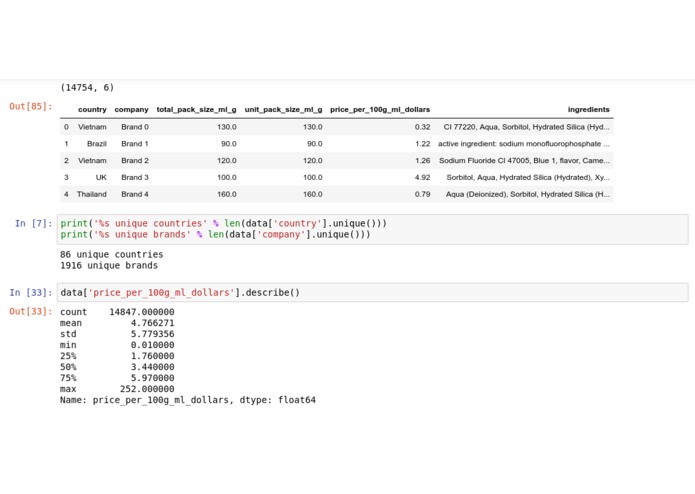Image resolution: width=695 pixels, height=494 pixels.
Task: Click the max value 252.000000
Action: (x=147, y=389)
